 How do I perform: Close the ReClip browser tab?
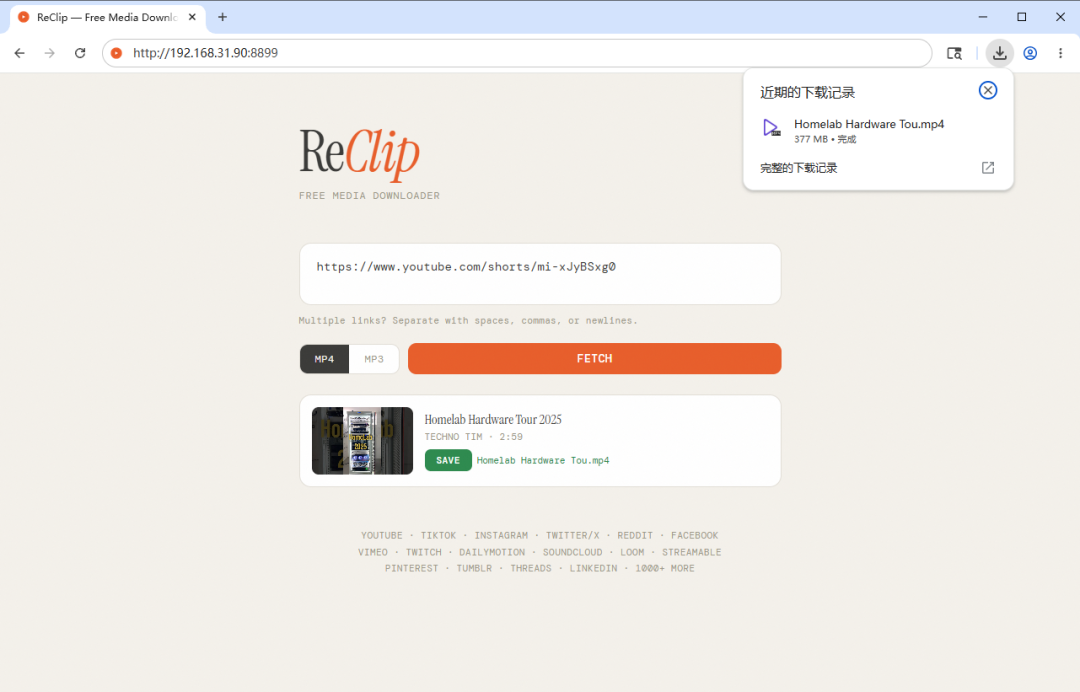pos(192,17)
